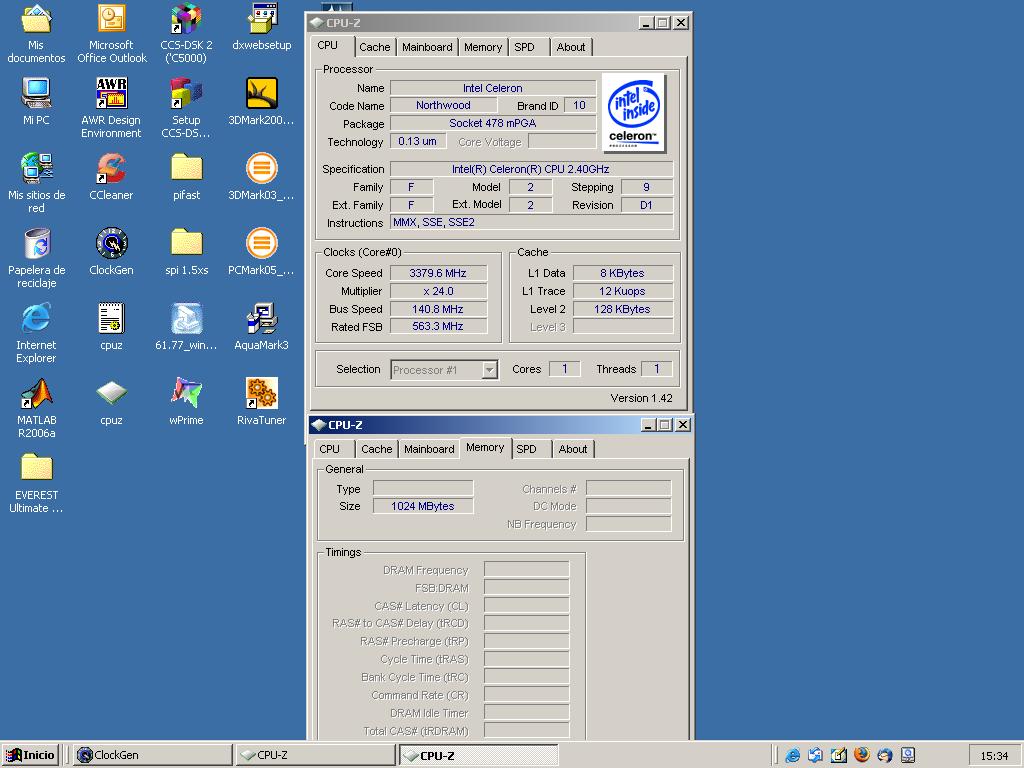Click the Core Speed 3379.6 MHz value
The width and height of the screenshot is (1024, 768).
(438, 273)
